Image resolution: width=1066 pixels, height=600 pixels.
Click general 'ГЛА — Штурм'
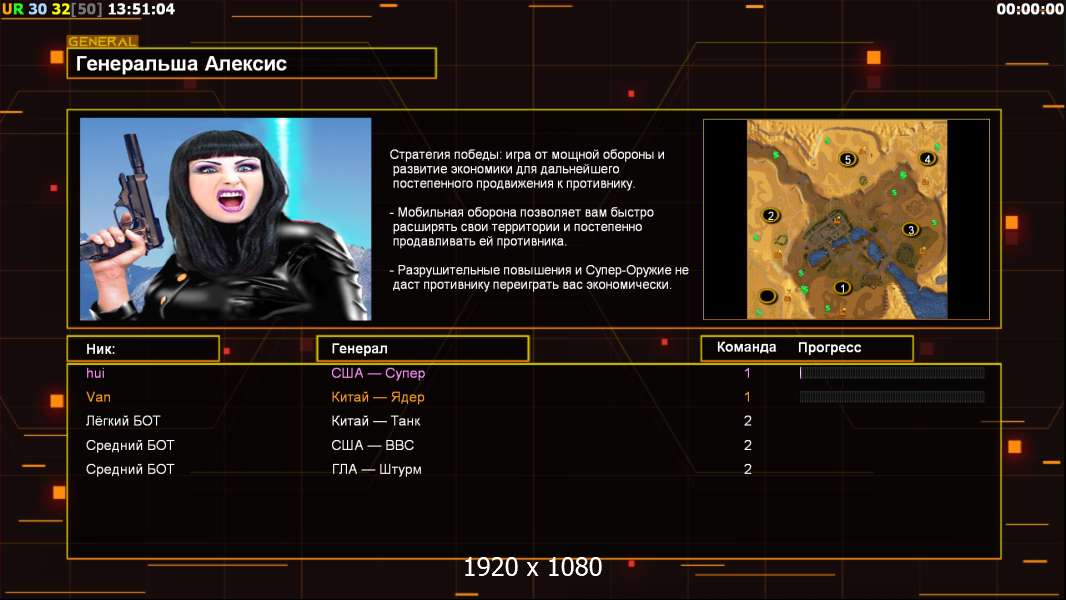point(377,469)
